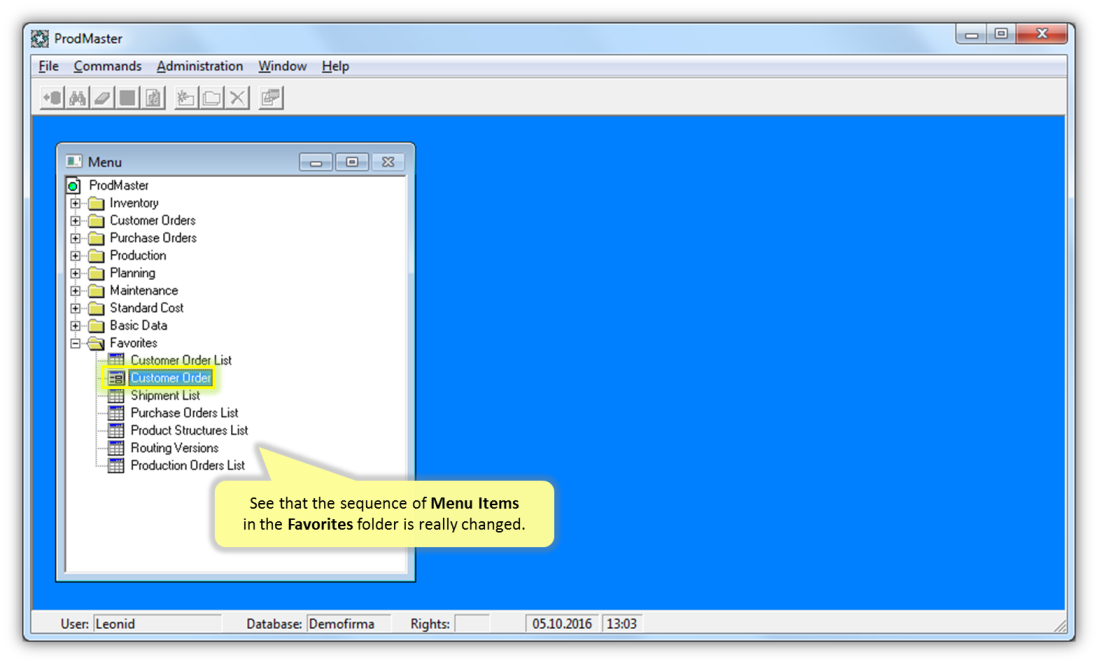Click the new folder starburst toolbar icon
1098x664 pixels.
pyautogui.click(x=186, y=98)
